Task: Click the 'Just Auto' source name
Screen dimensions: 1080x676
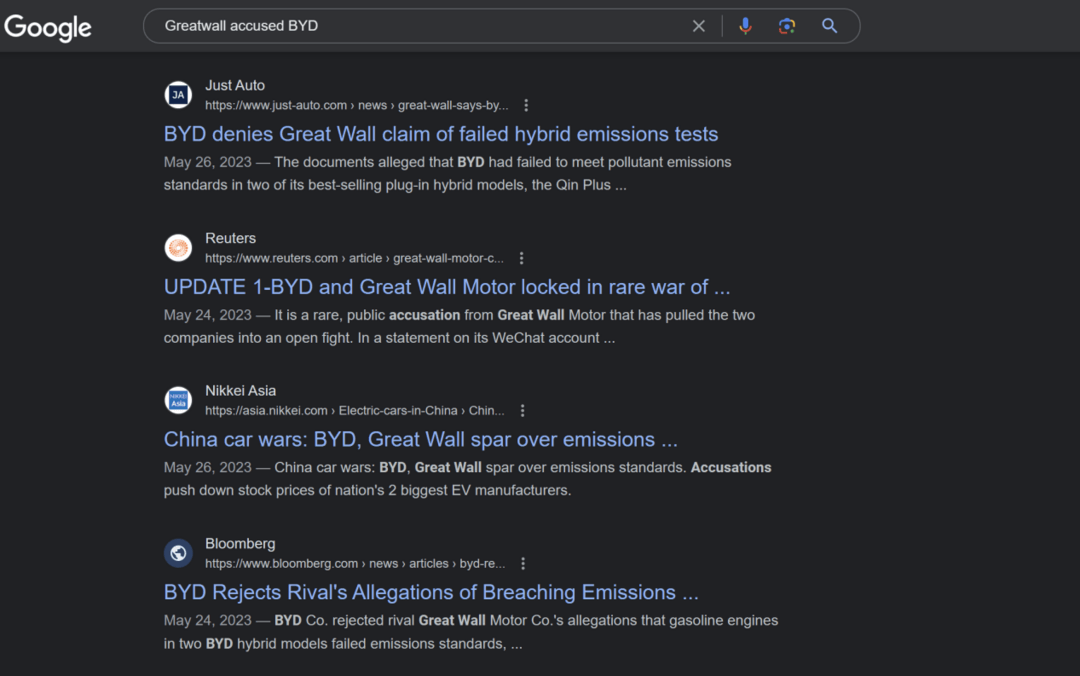Action: point(235,85)
